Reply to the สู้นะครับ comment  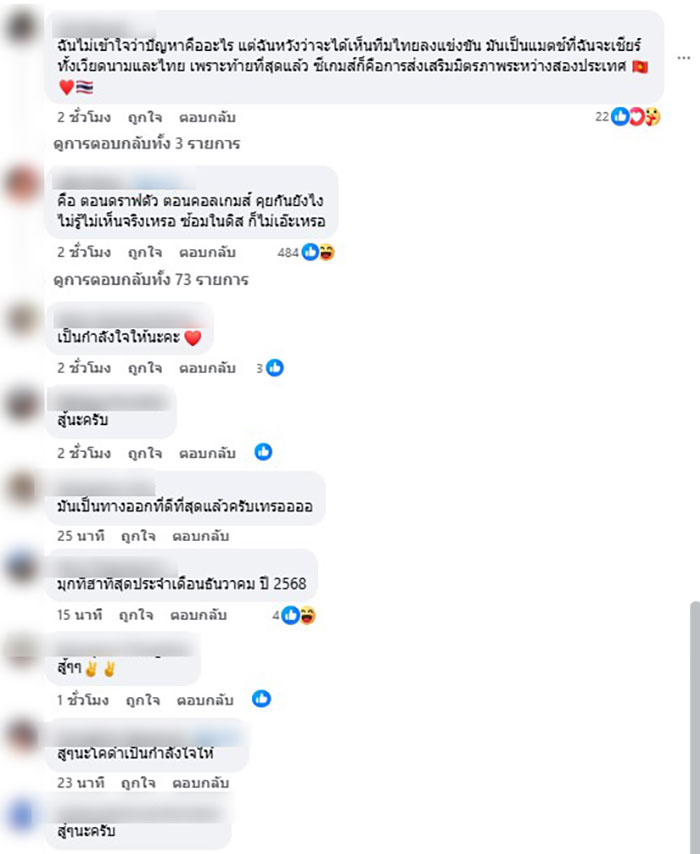pos(208,453)
